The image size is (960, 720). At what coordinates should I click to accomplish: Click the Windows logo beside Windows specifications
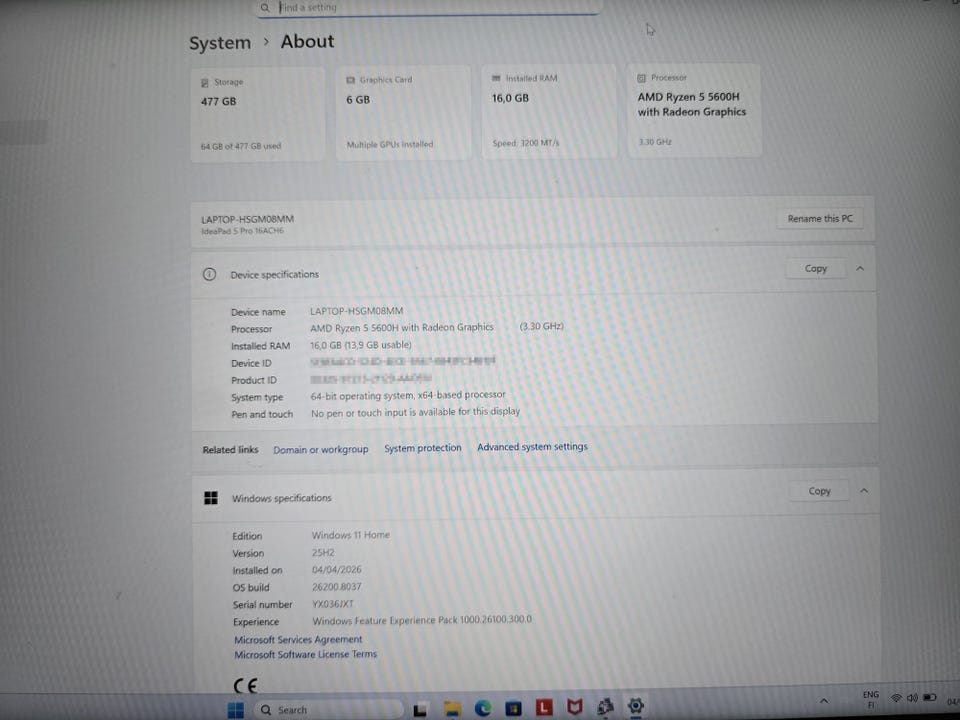click(211, 498)
